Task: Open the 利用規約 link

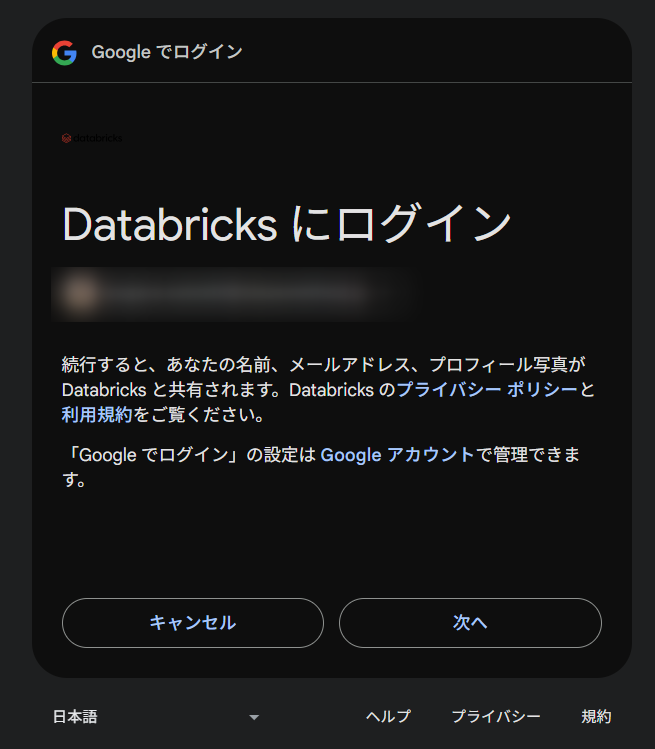Action: point(97,415)
